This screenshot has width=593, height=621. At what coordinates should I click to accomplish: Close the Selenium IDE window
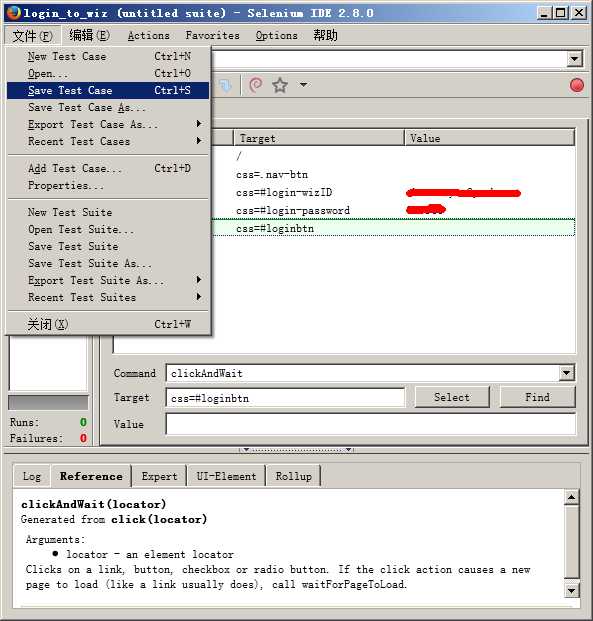(579, 13)
